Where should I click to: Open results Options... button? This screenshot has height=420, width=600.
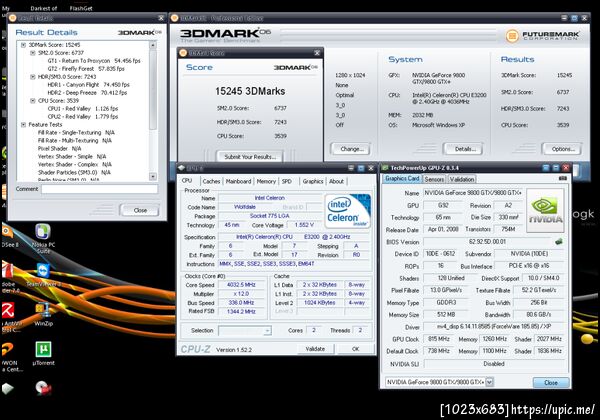click(562, 149)
